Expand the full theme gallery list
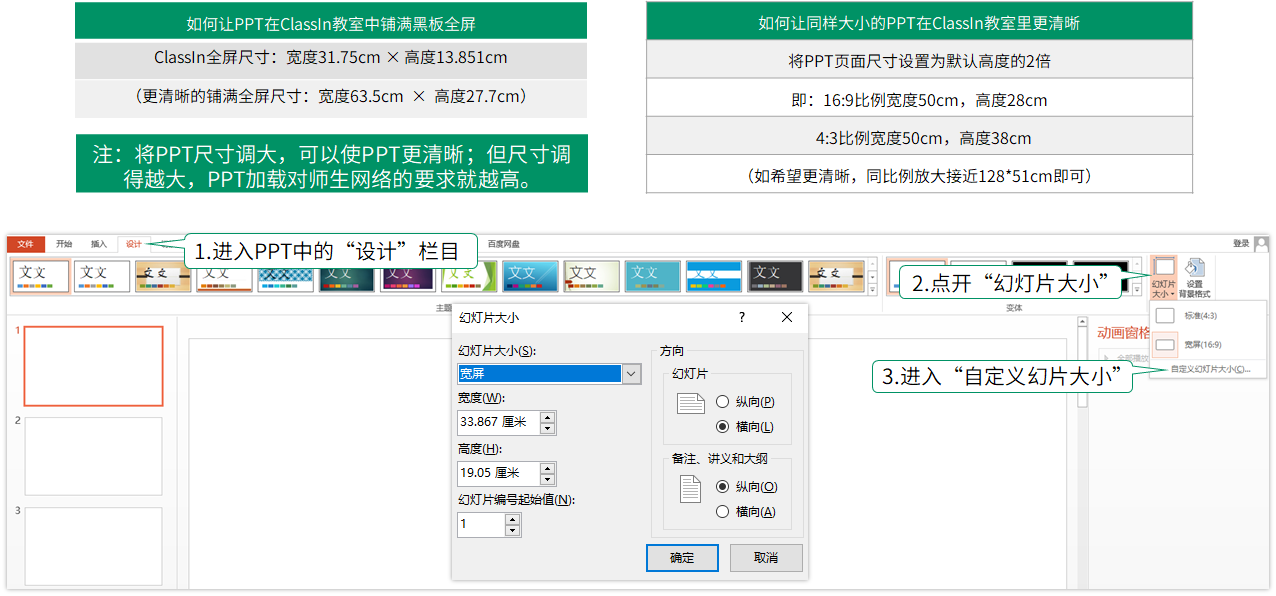 pos(872,290)
